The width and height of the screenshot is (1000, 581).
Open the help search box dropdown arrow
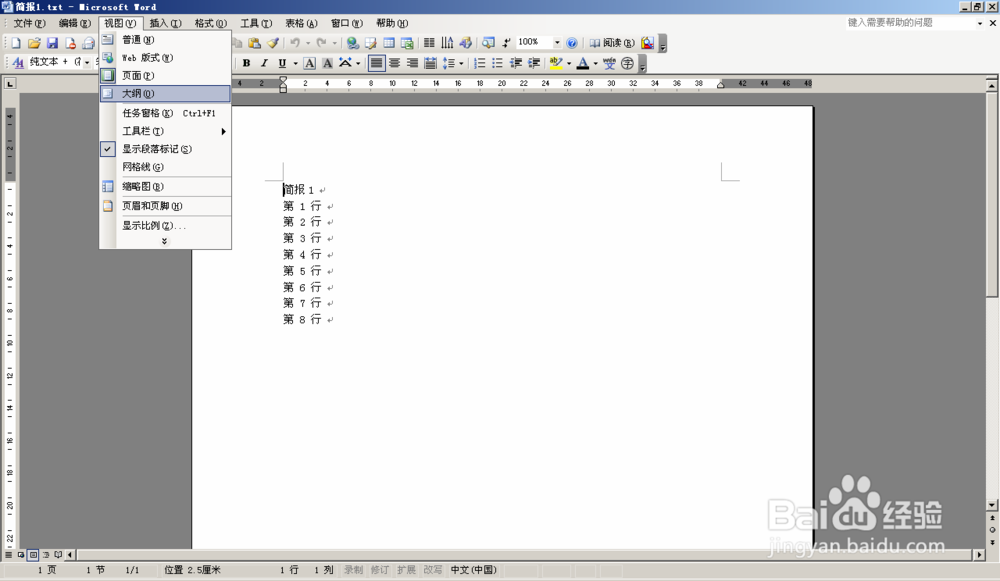(980, 23)
